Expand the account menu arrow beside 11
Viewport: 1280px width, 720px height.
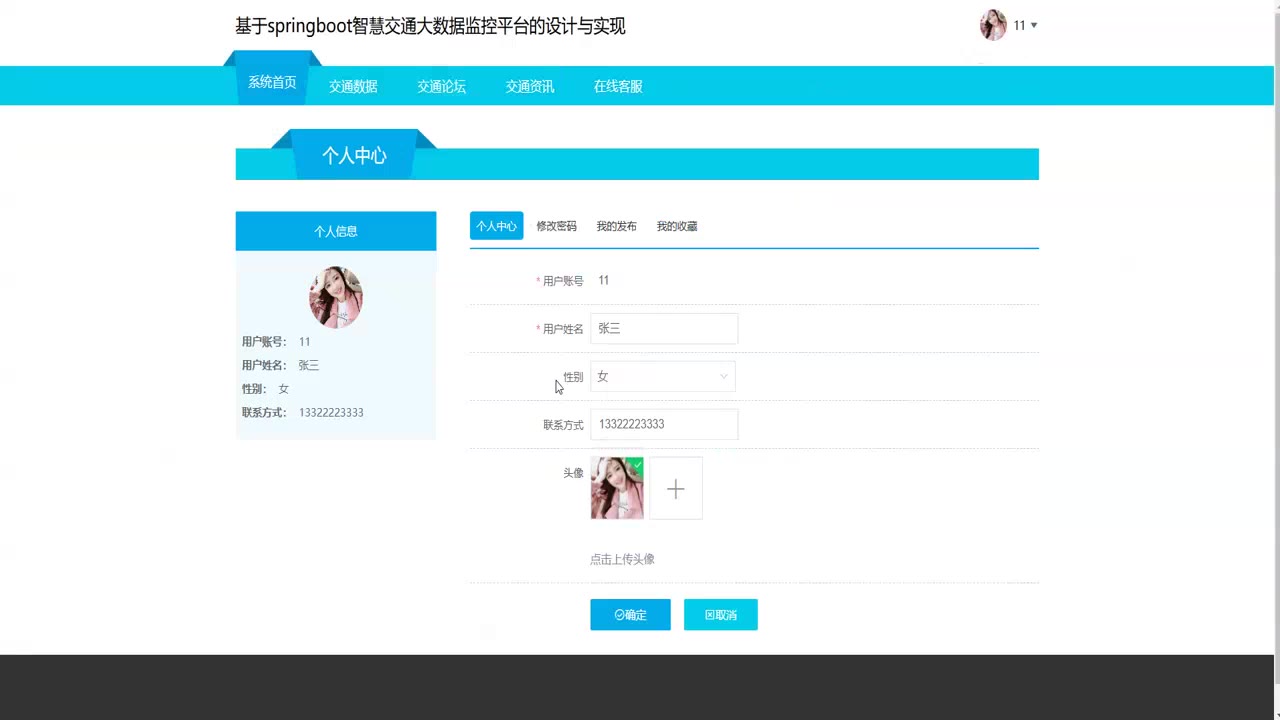click(1034, 26)
